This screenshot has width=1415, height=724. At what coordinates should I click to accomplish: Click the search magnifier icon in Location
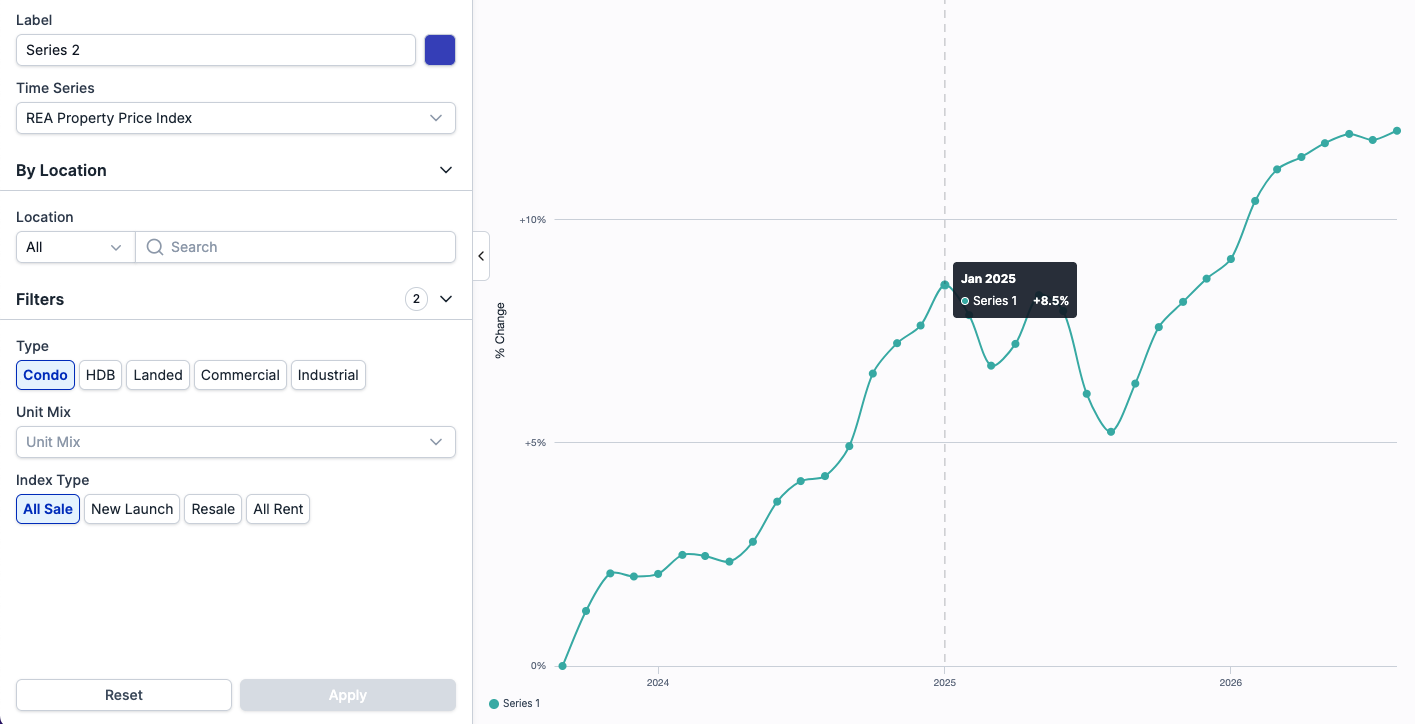pos(155,247)
